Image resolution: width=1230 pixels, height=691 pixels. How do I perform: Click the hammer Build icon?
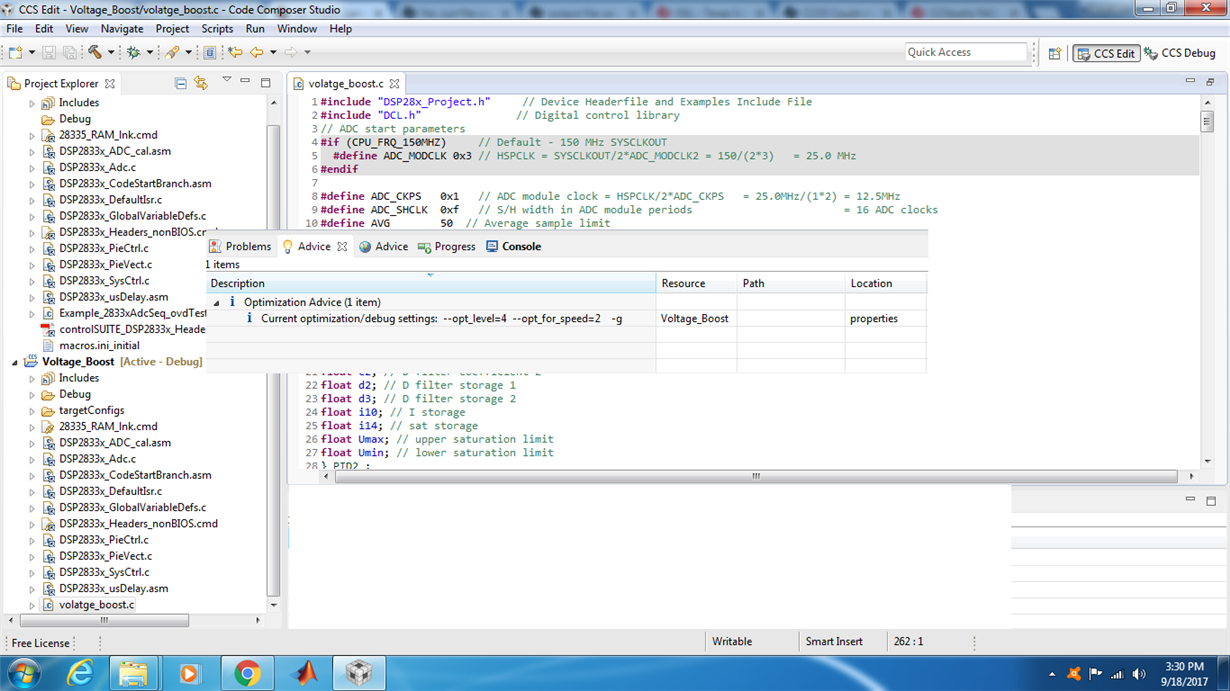95,52
